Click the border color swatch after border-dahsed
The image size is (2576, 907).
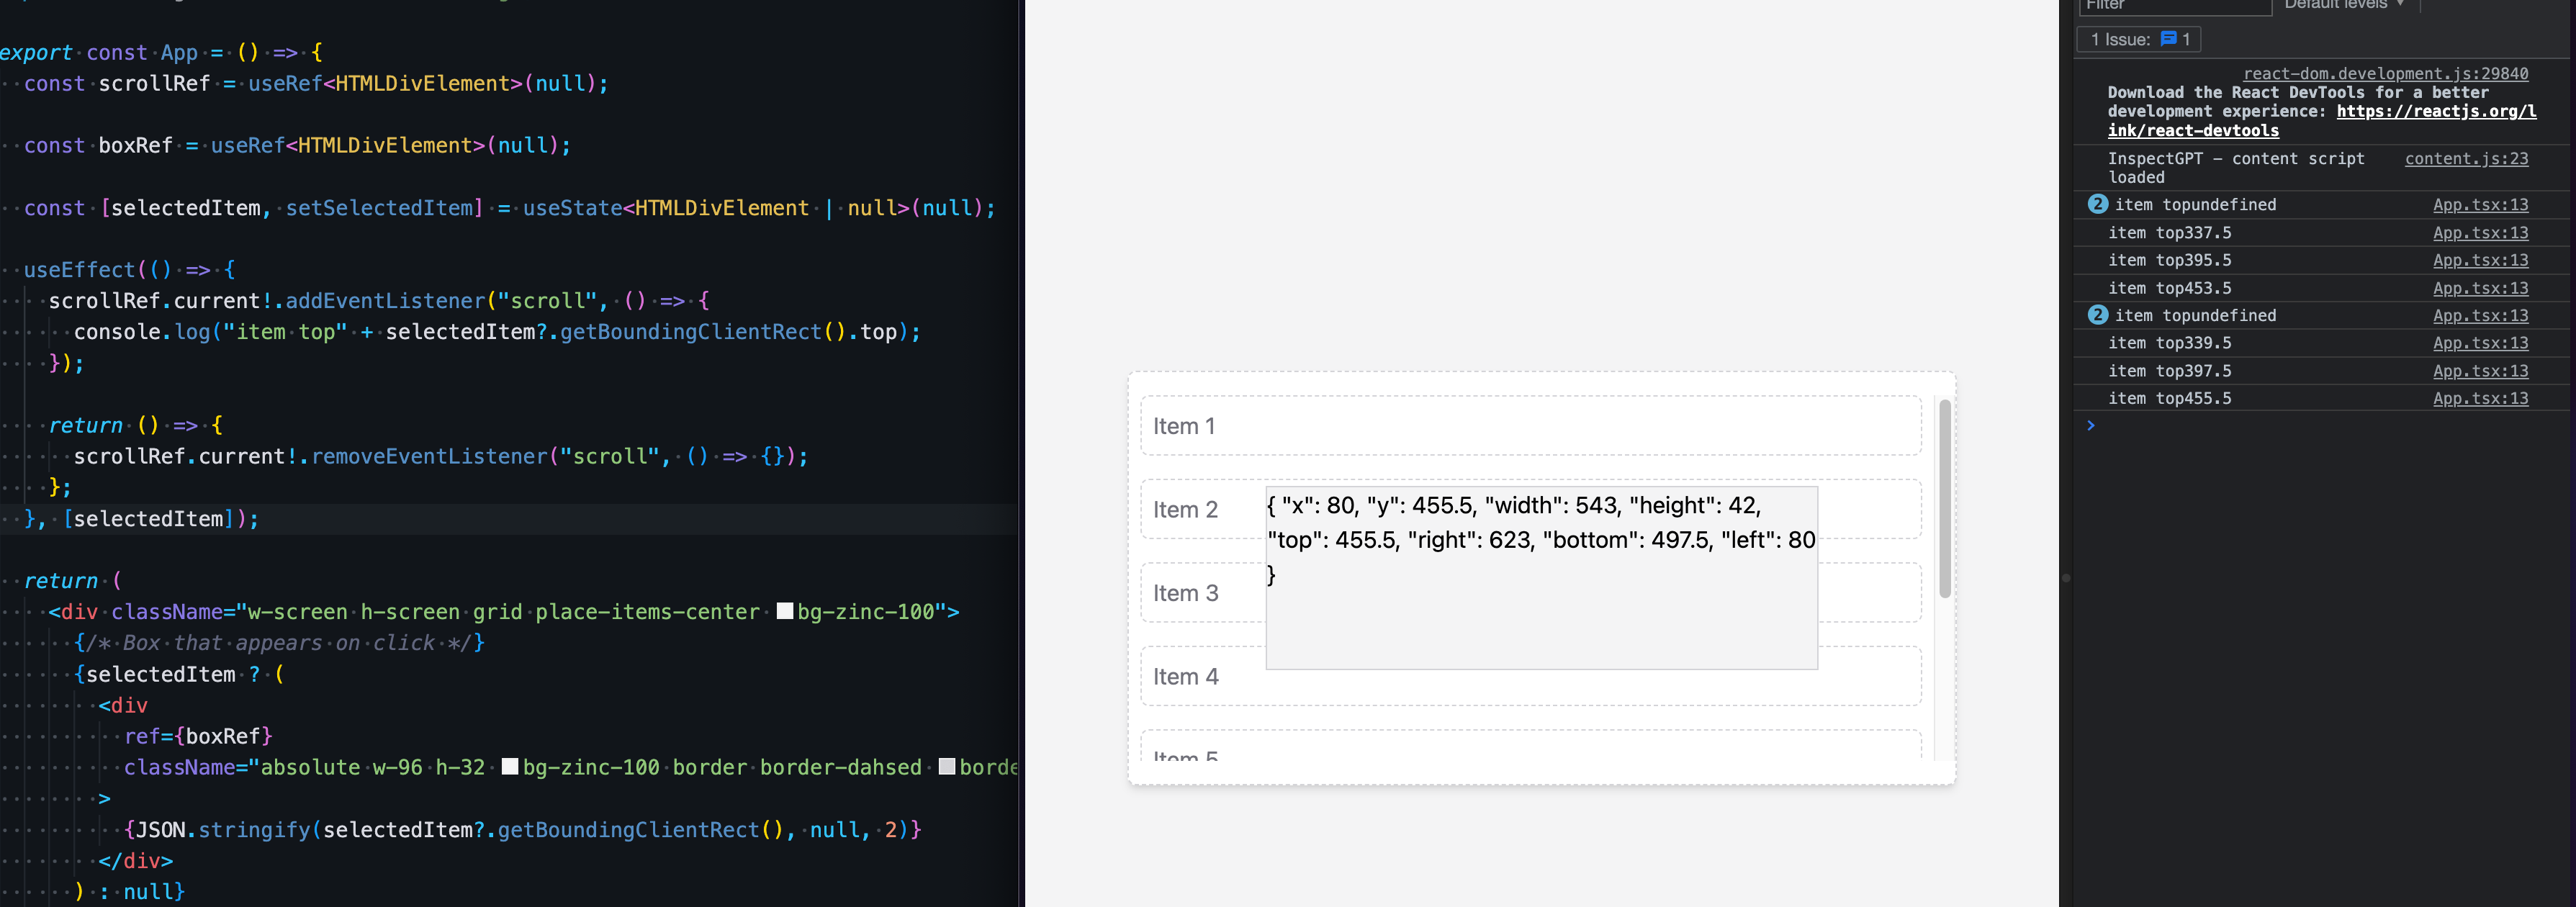tap(947, 767)
